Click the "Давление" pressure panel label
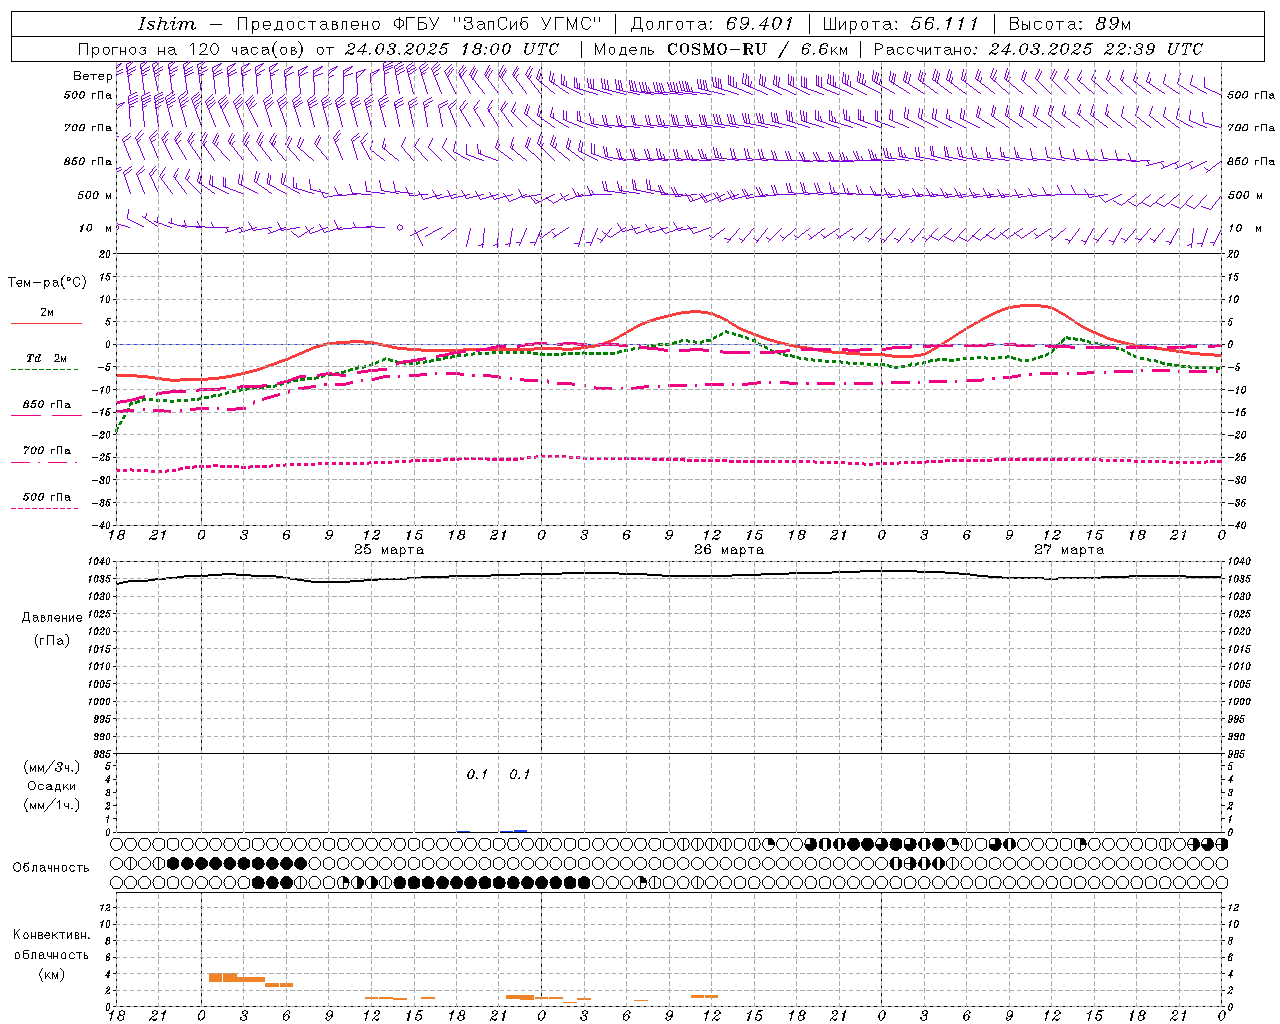The height and width of the screenshot is (1024, 1280). tap(52, 618)
